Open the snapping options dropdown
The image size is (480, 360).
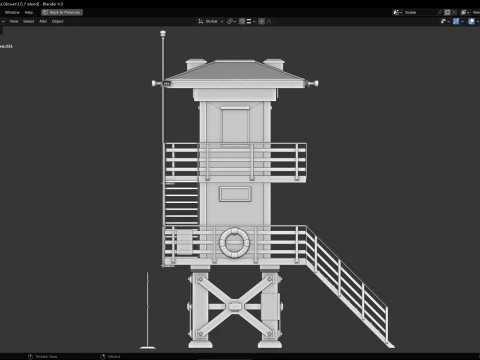[x=251, y=21]
